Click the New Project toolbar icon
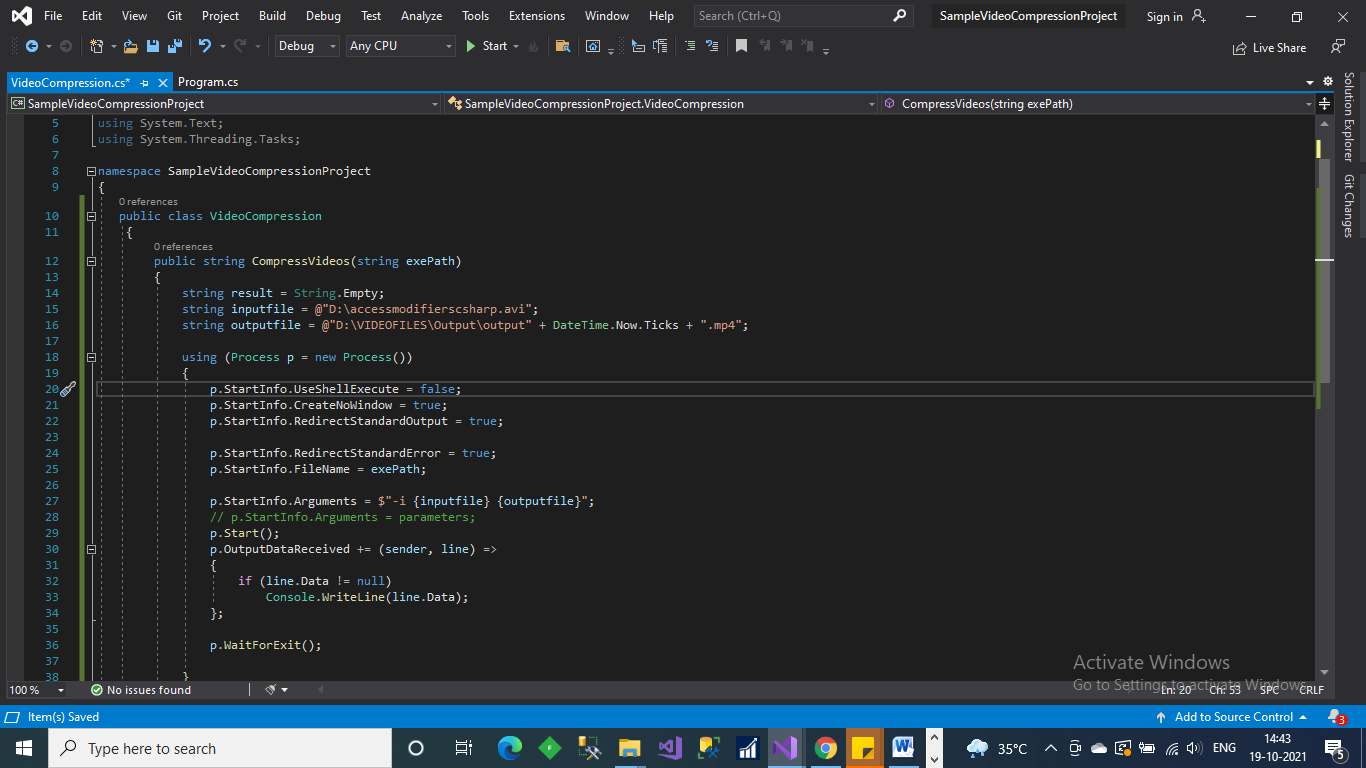 97,46
